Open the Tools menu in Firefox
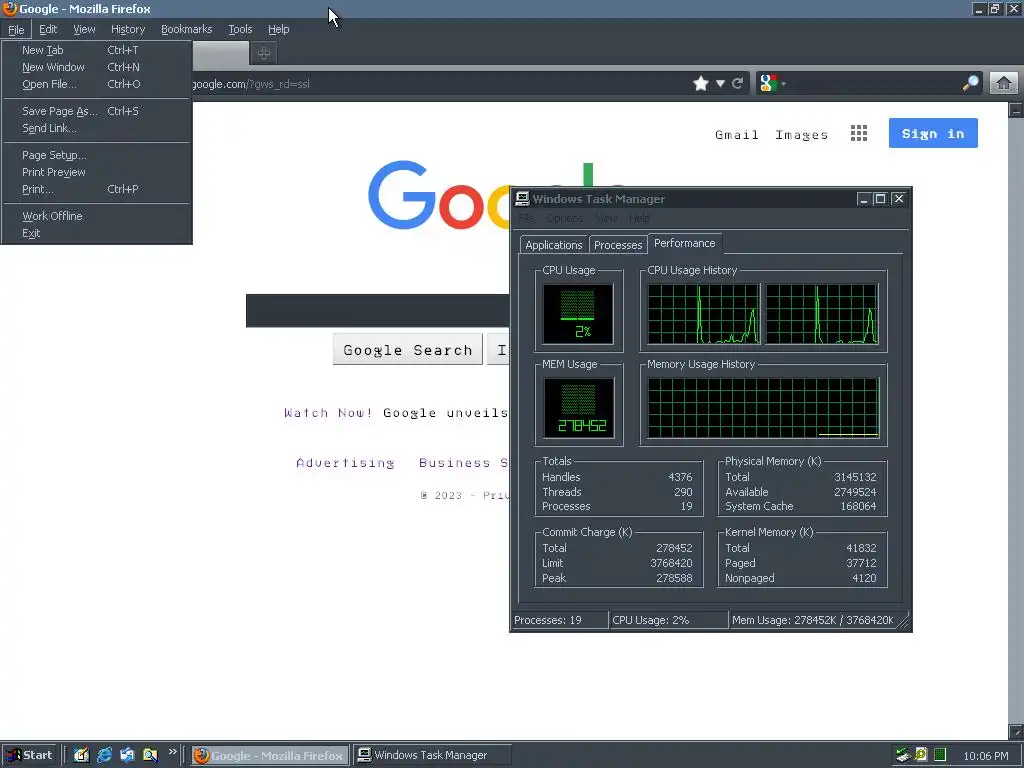This screenshot has height=768, width=1024. click(x=240, y=29)
